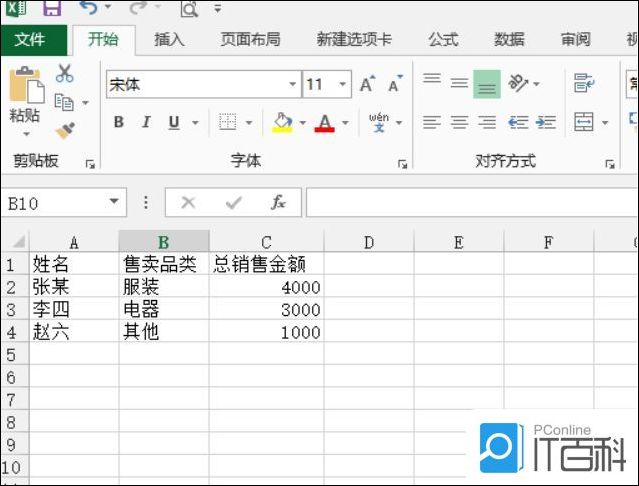Screen dimensions: 639x486
Task: Click the Redo arrow icon
Action: pyautogui.click(x=139, y=7)
